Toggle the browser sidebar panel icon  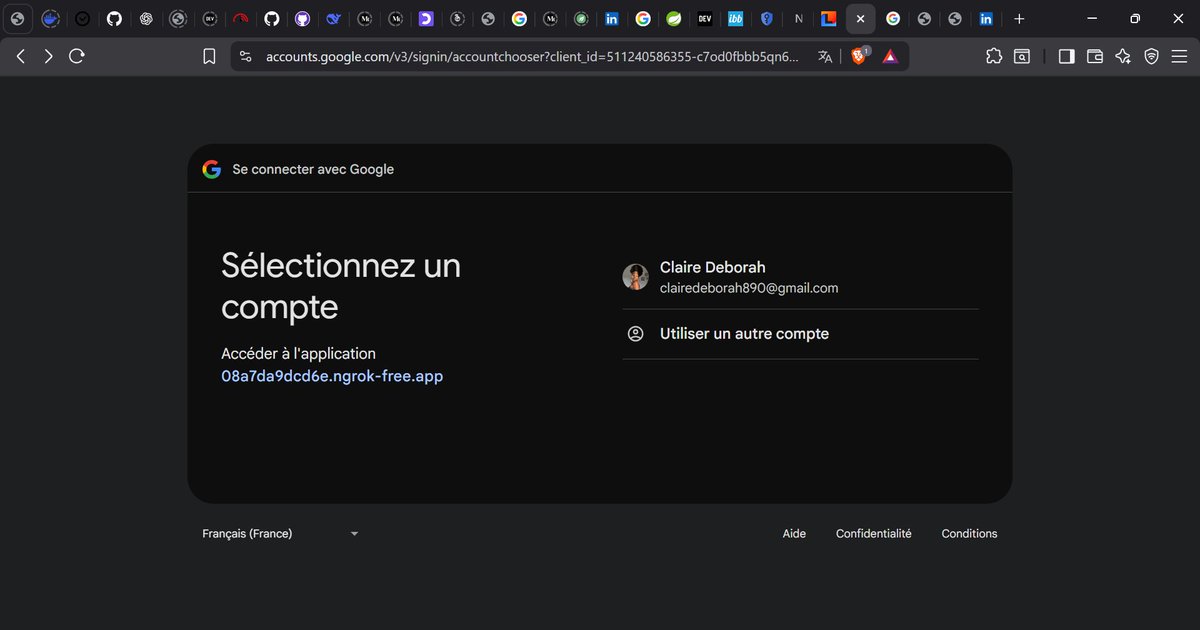1066,57
